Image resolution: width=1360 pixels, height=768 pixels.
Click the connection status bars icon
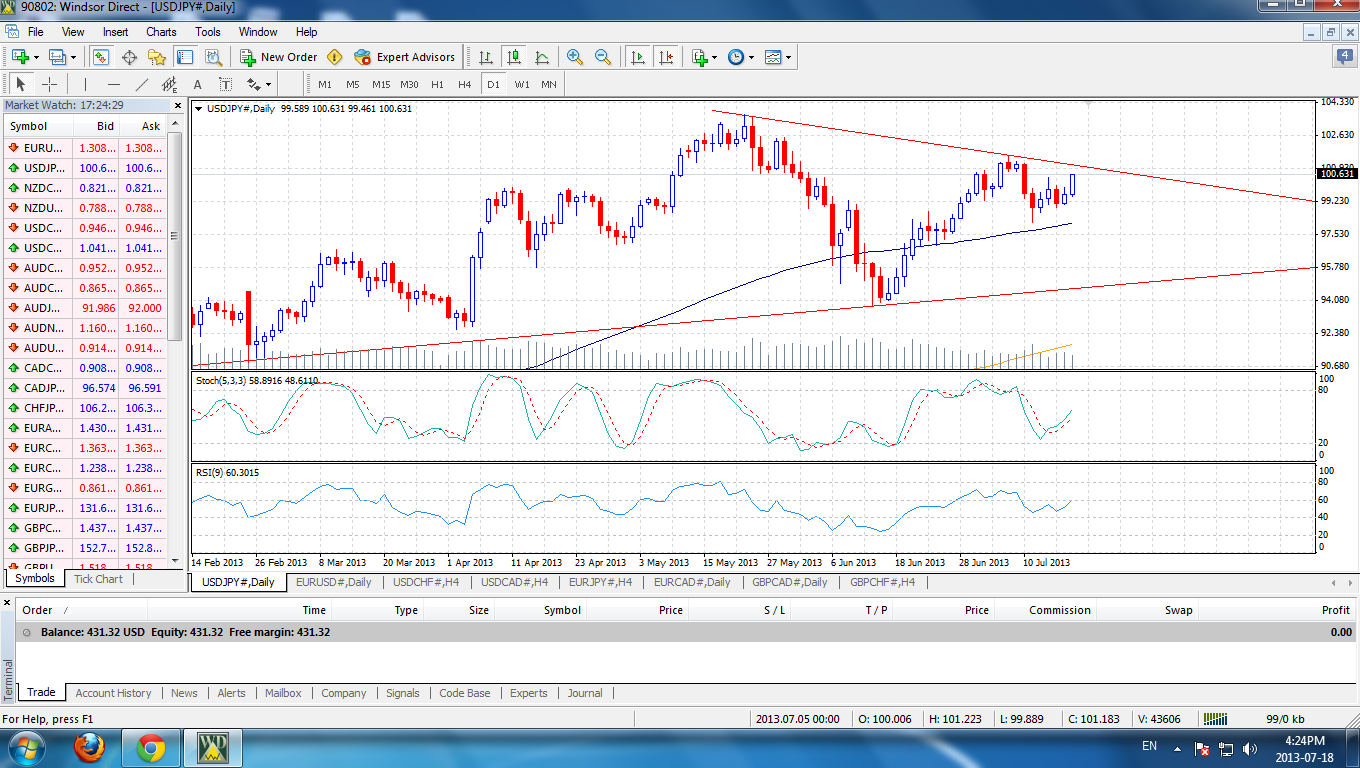[x=1215, y=718]
